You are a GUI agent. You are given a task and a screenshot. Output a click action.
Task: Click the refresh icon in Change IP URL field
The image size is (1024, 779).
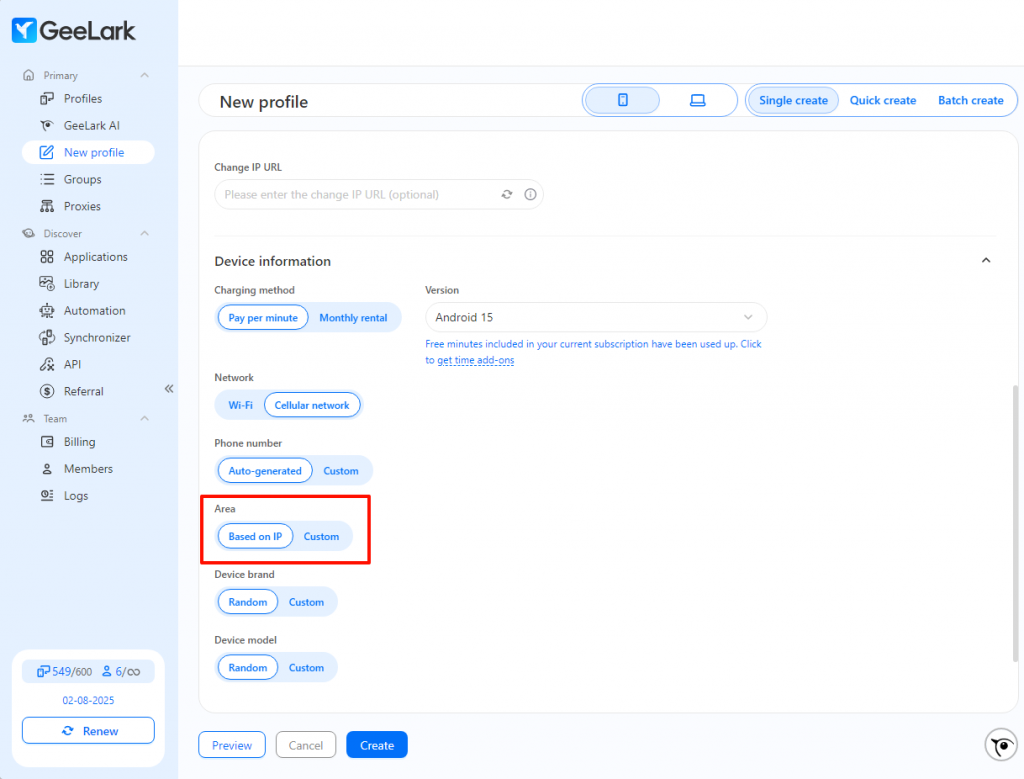[x=507, y=195]
